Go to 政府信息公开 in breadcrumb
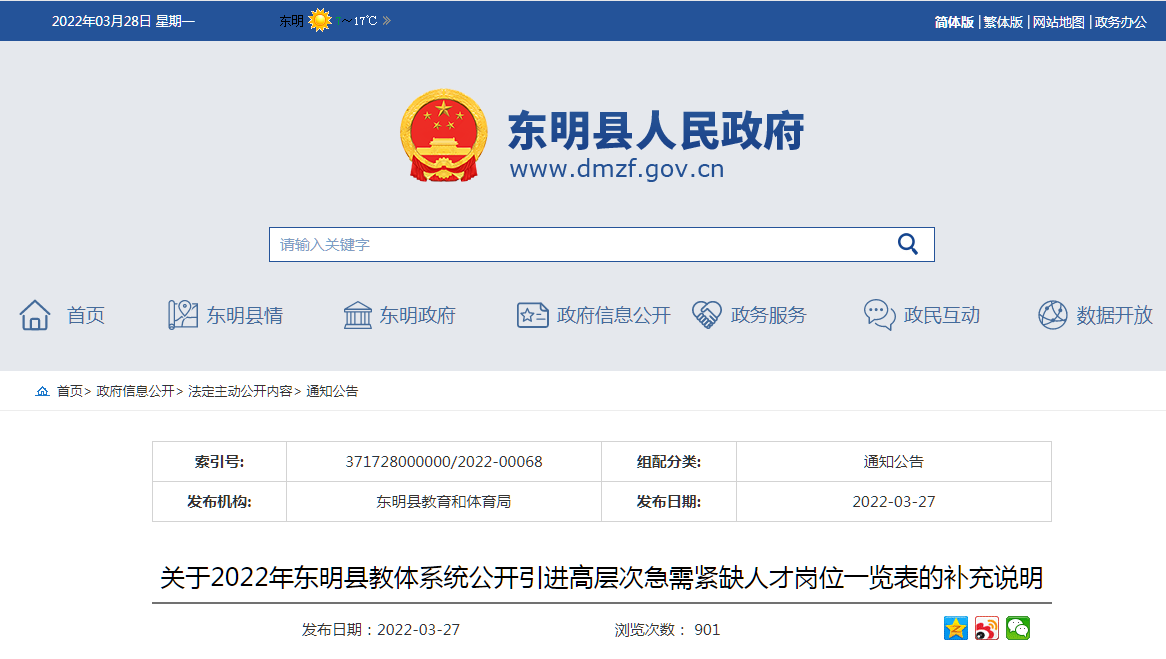This screenshot has width=1166, height=659. (x=135, y=391)
